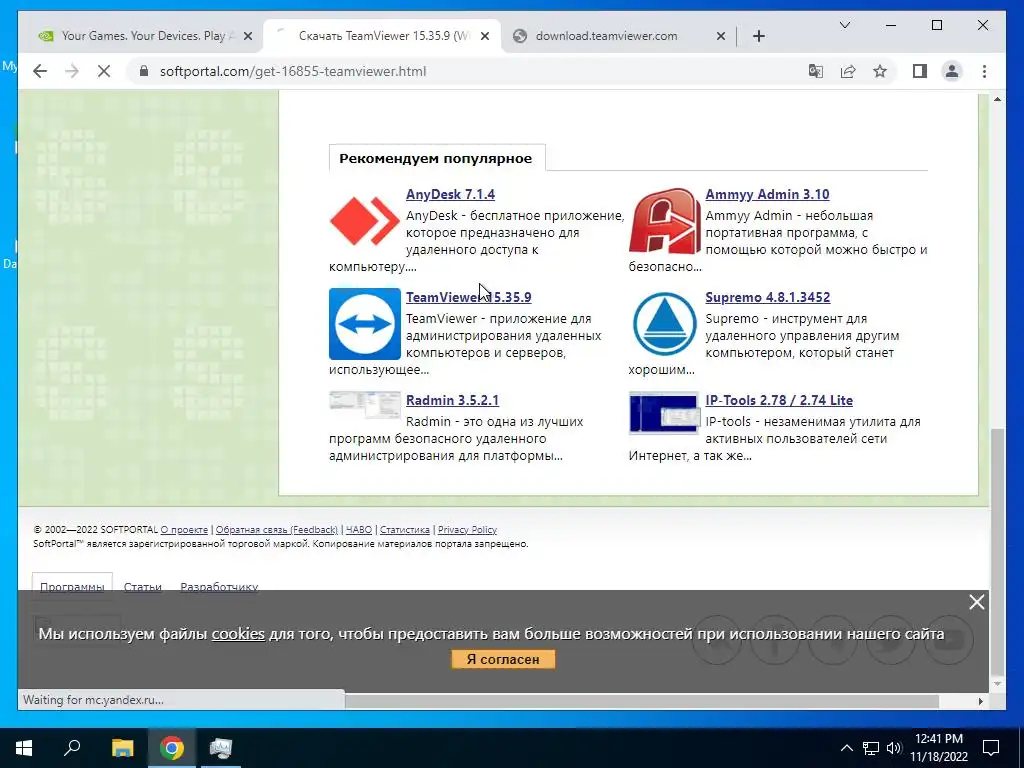Dismiss the cookie banner with X
1024x768 pixels.
(x=976, y=602)
